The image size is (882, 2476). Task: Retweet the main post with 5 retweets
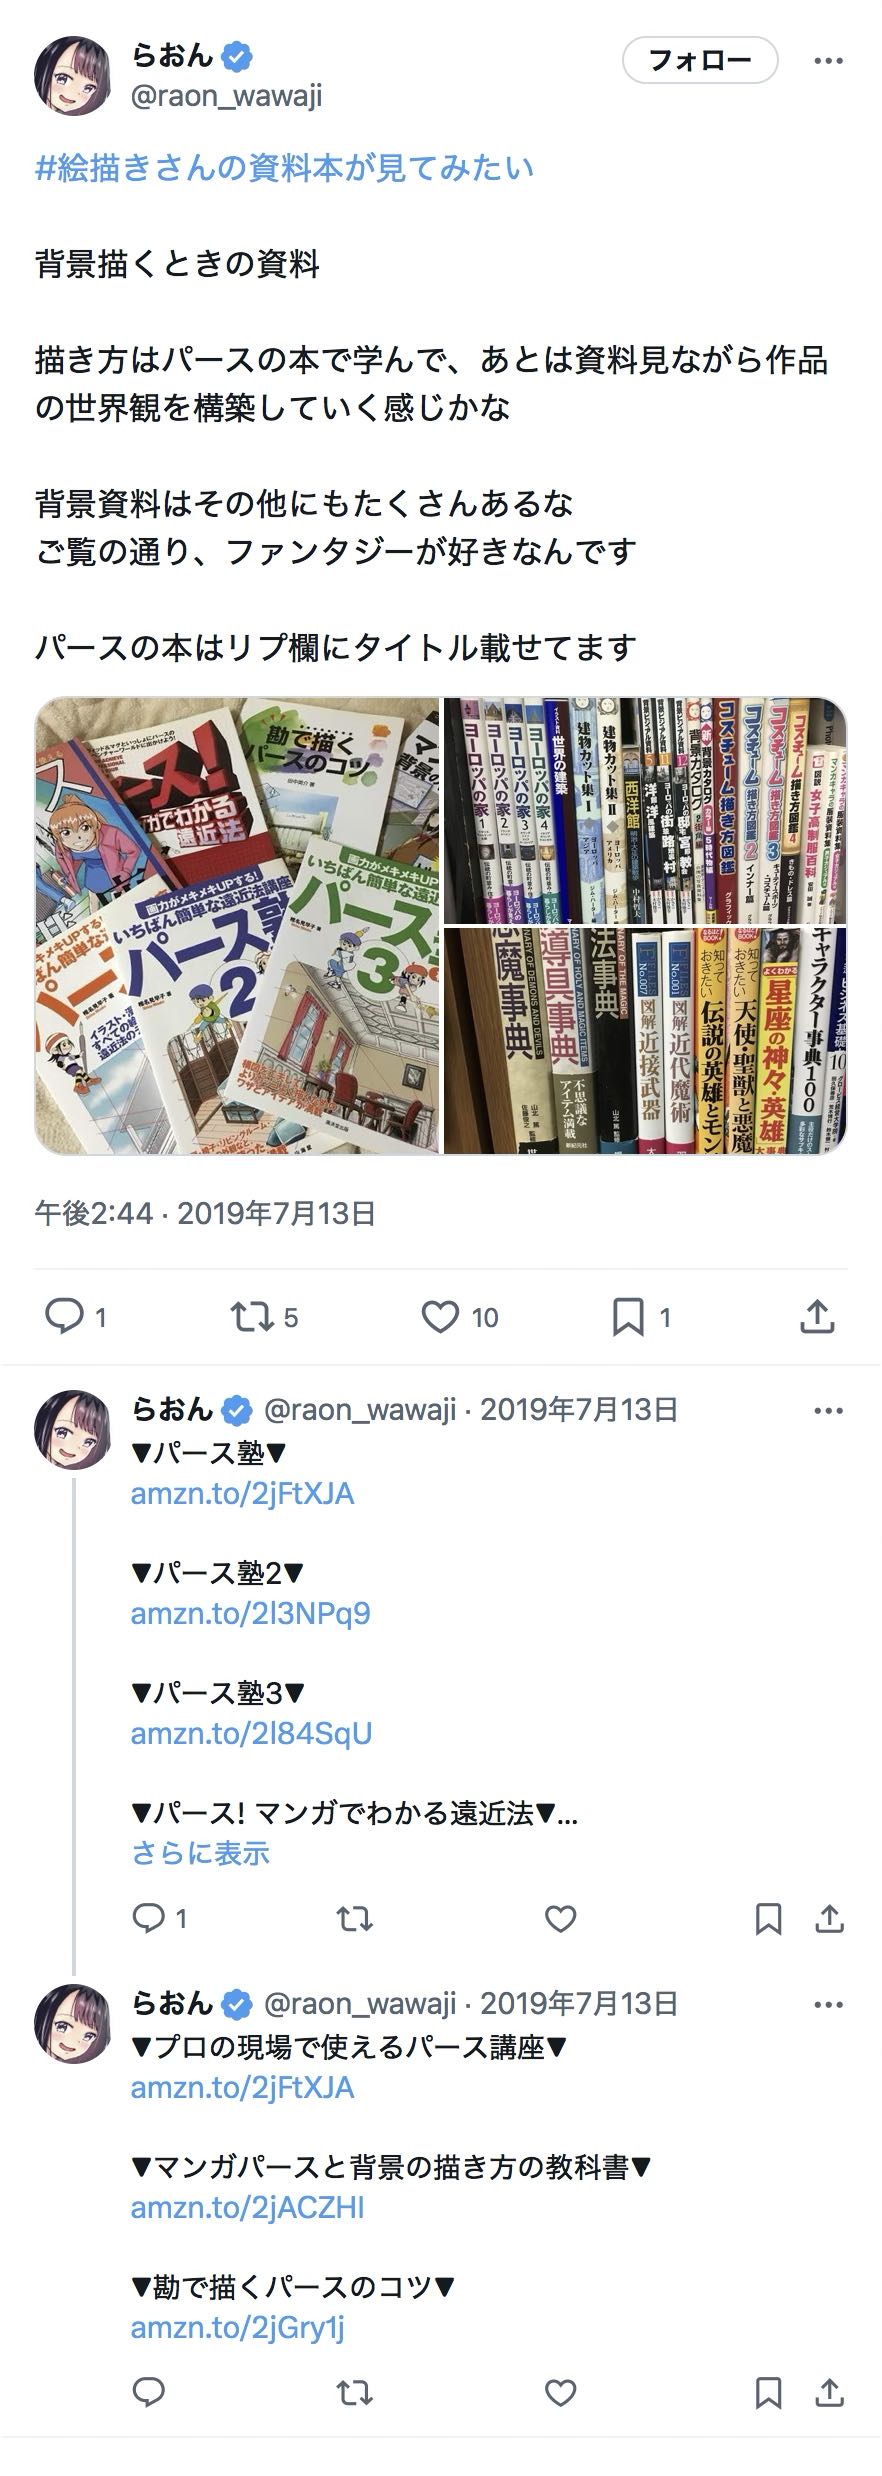[265, 1316]
